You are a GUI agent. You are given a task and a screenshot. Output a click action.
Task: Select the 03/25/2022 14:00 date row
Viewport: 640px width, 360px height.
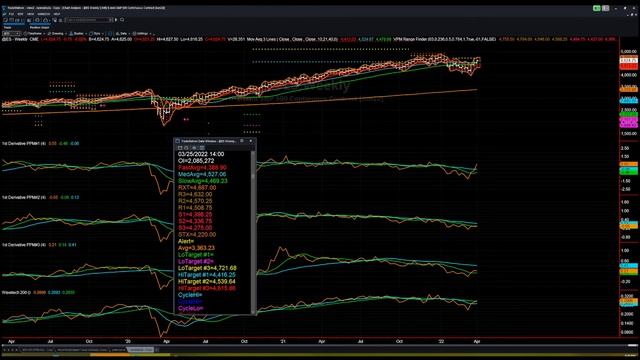point(201,154)
